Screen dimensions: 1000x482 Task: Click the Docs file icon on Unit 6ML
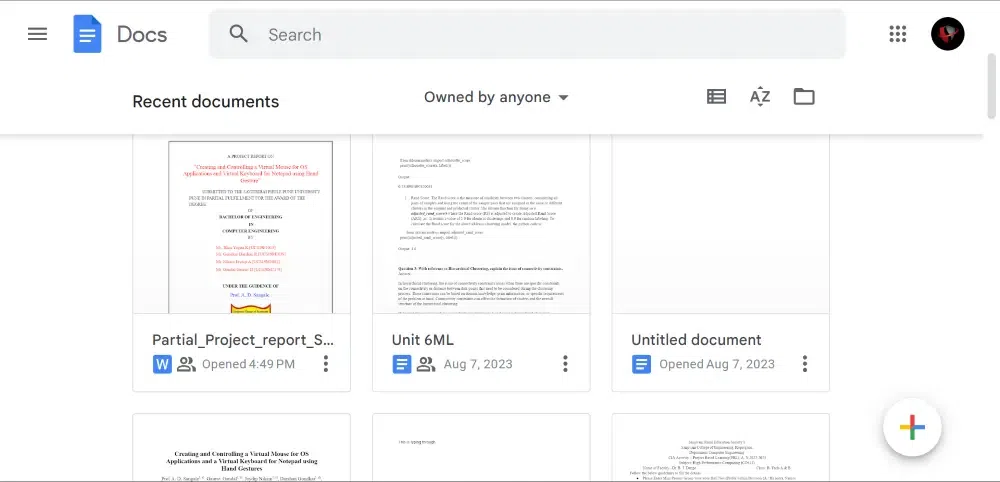pos(402,364)
